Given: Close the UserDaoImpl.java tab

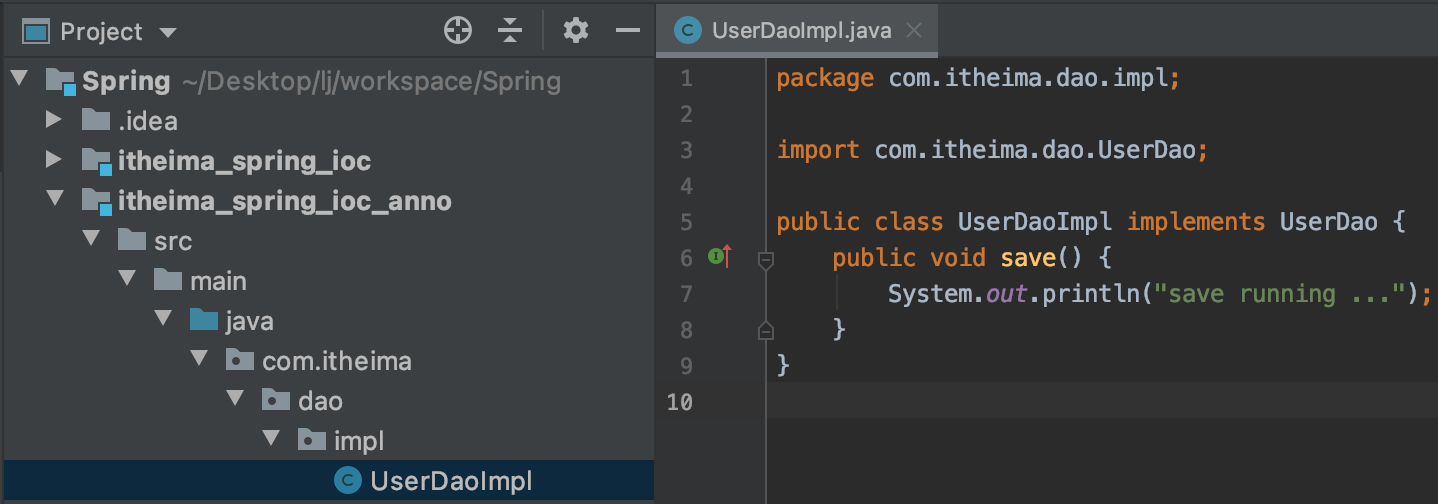Looking at the screenshot, I should [913, 30].
